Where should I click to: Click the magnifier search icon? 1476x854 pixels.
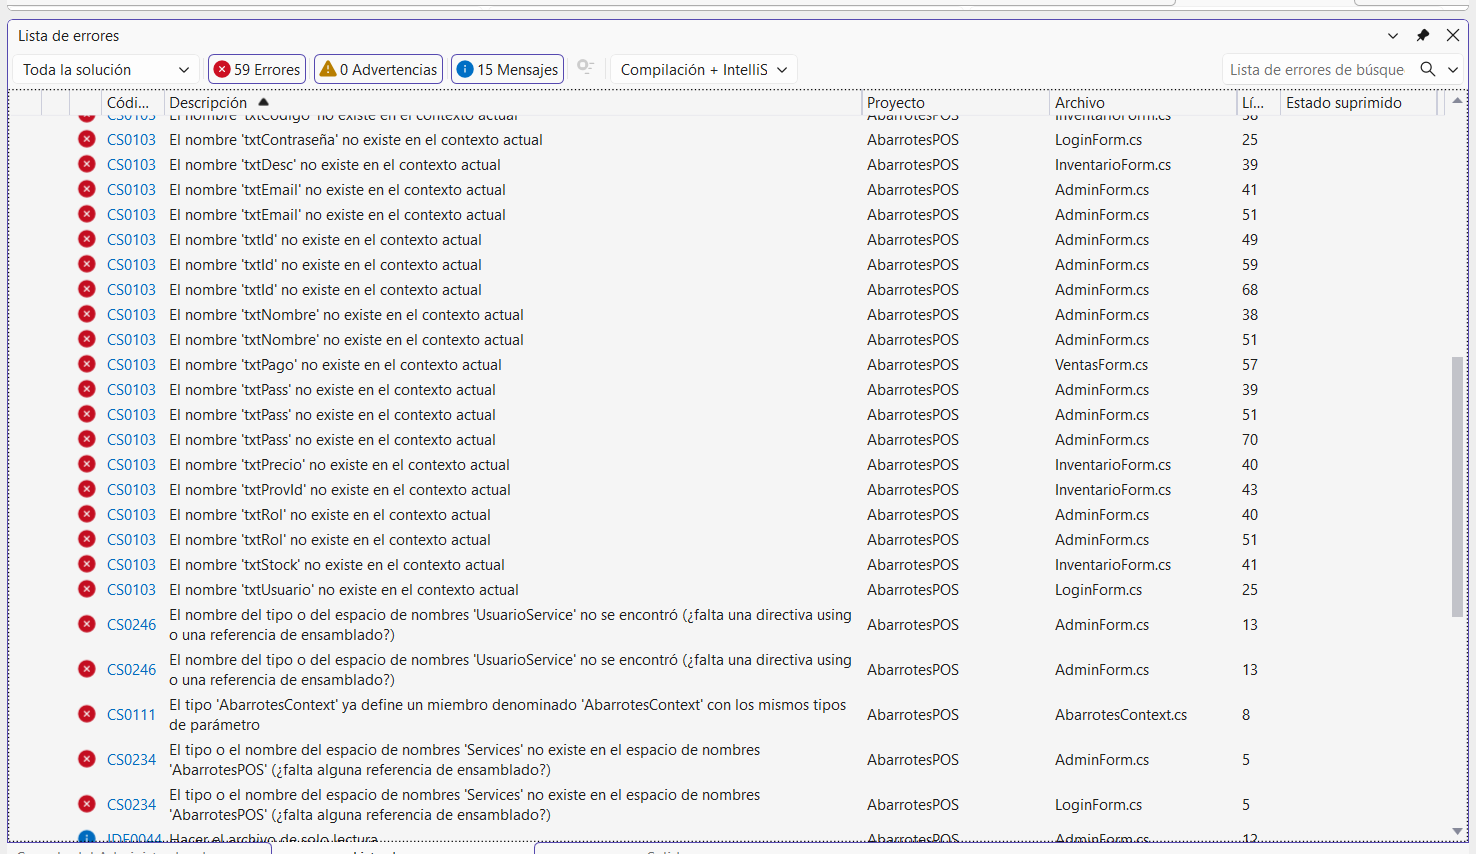(x=1428, y=69)
